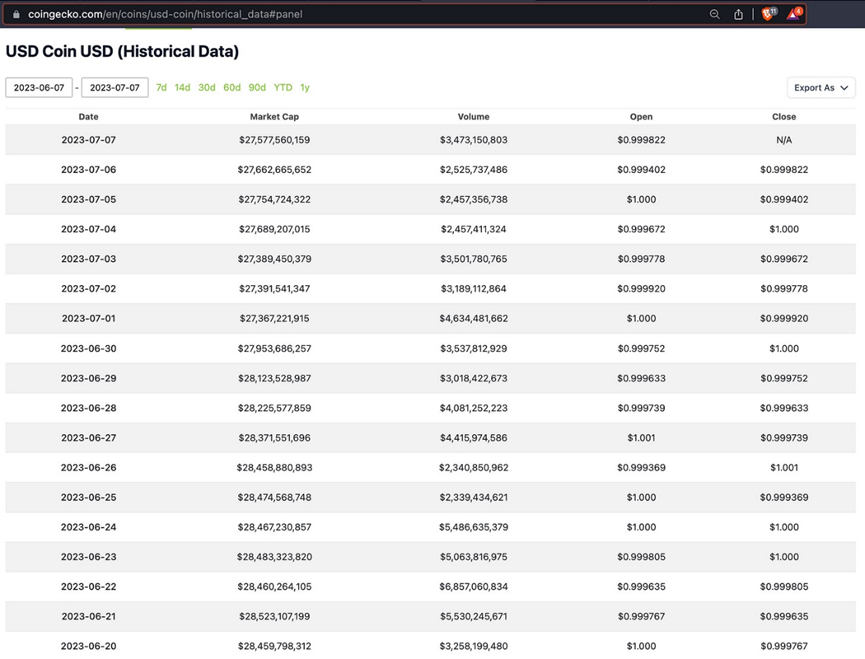865x659 pixels.
Task: Click the Market Cap column header
Action: [x=274, y=117]
